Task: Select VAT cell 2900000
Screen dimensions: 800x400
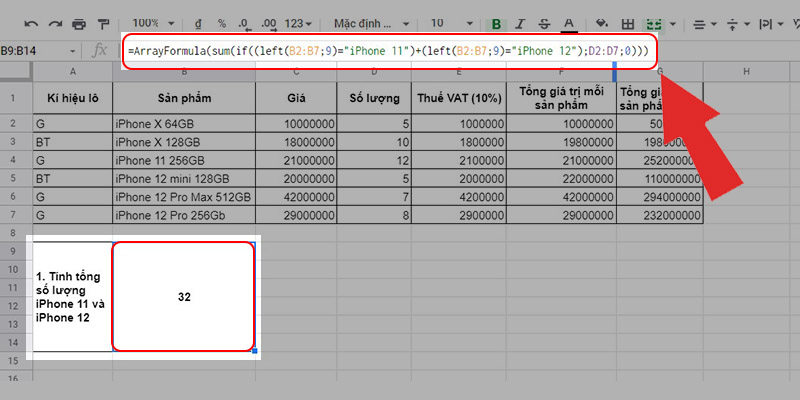Action: (x=459, y=215)
